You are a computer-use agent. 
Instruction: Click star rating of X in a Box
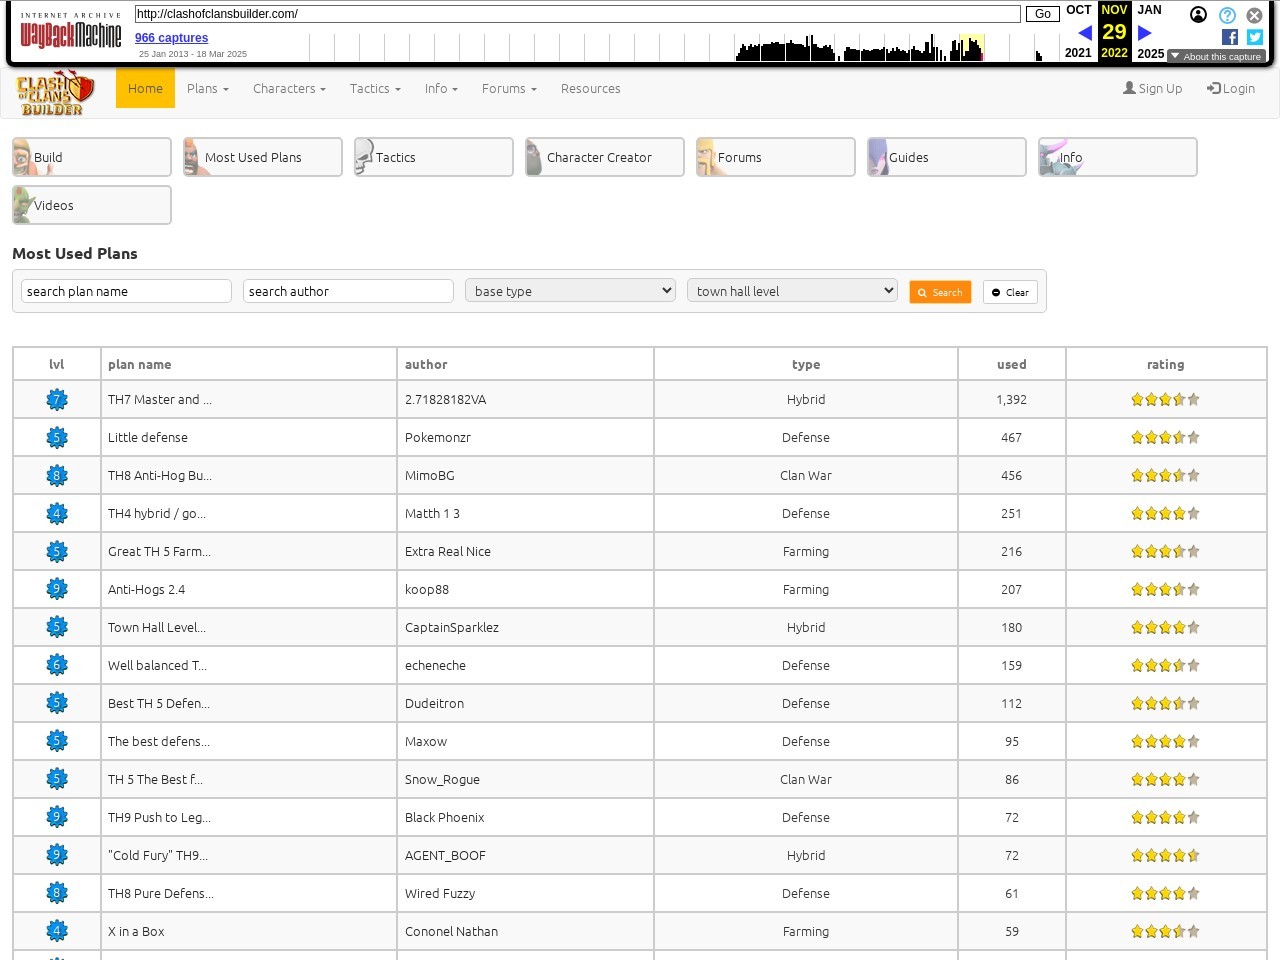[1165, 932]
